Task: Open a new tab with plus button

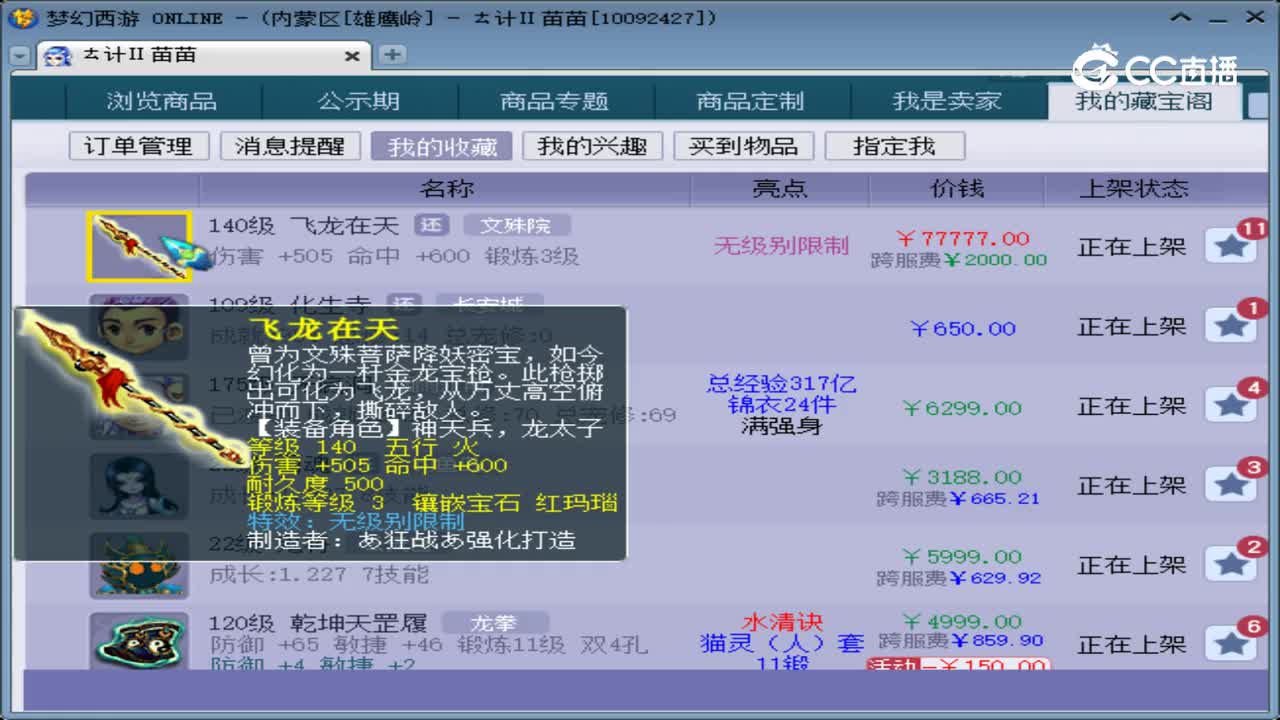Action: 392,55
